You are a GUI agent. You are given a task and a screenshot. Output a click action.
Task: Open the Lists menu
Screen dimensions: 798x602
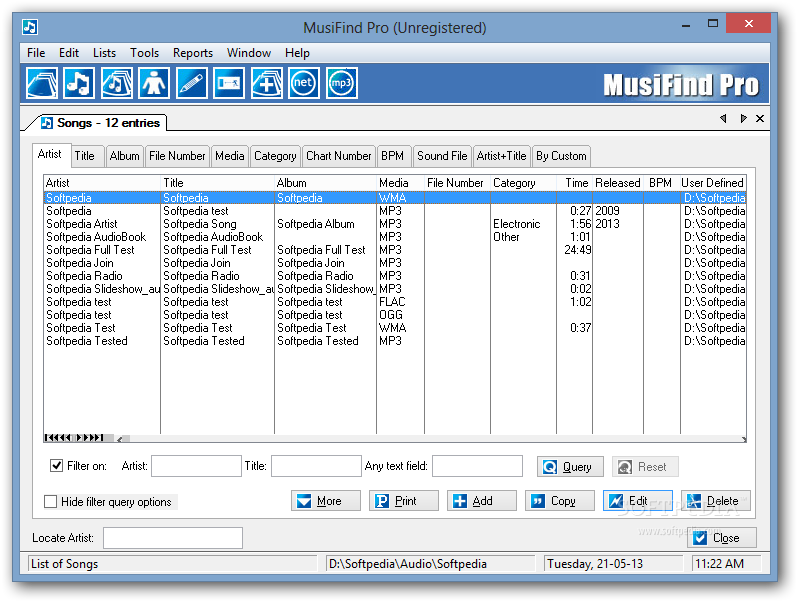pyautogui.click(x=104, y=53)
